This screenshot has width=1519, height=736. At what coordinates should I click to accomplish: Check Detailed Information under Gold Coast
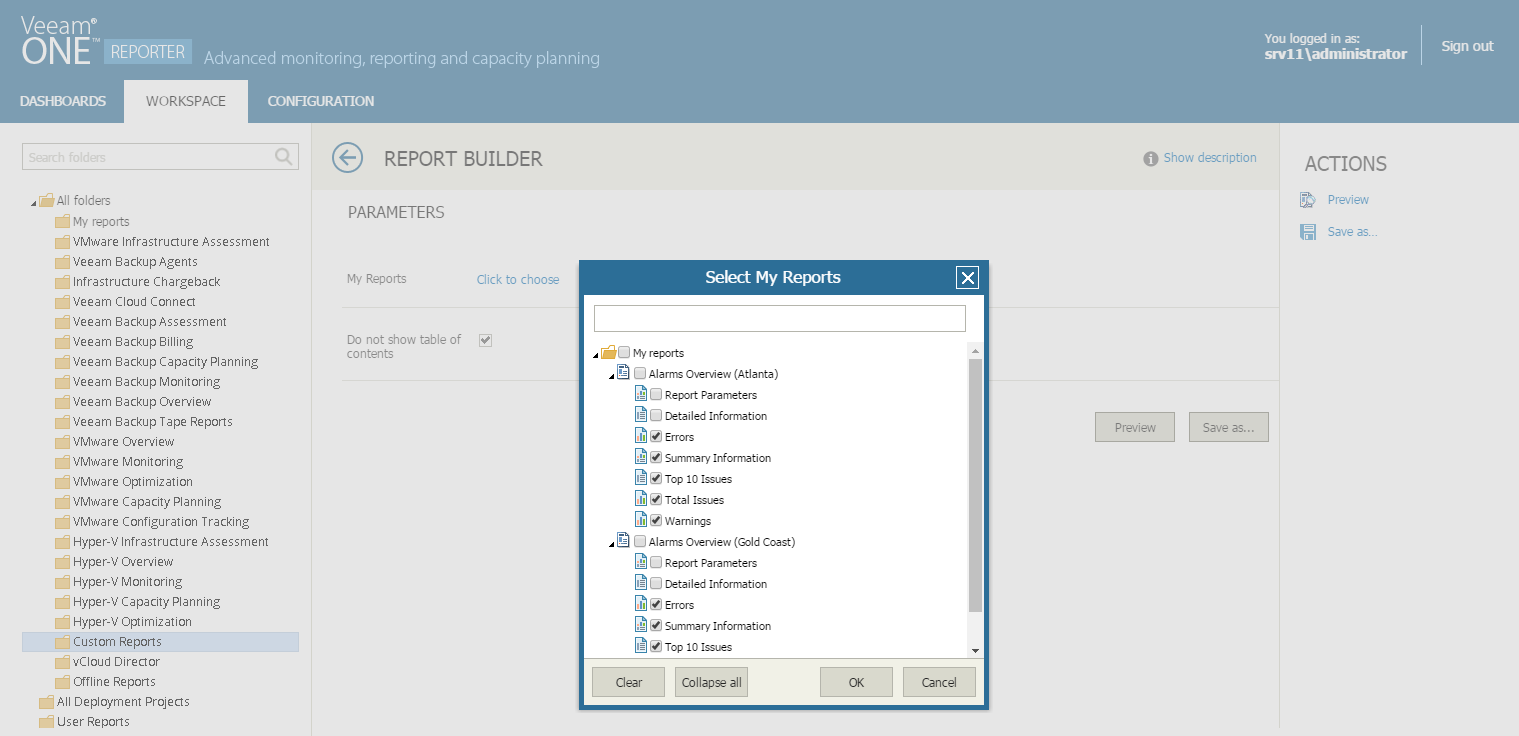tap(656, 584)
